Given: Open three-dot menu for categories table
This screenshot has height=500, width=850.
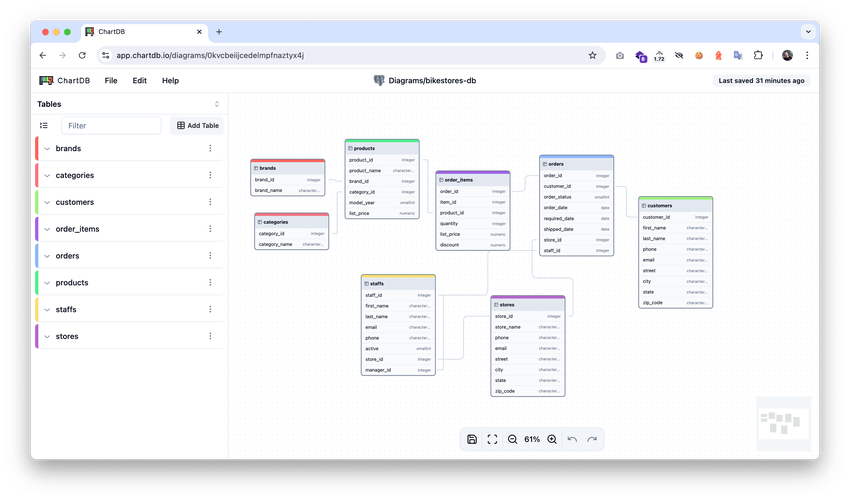Looking at the screenshot, I should point(210,175).
